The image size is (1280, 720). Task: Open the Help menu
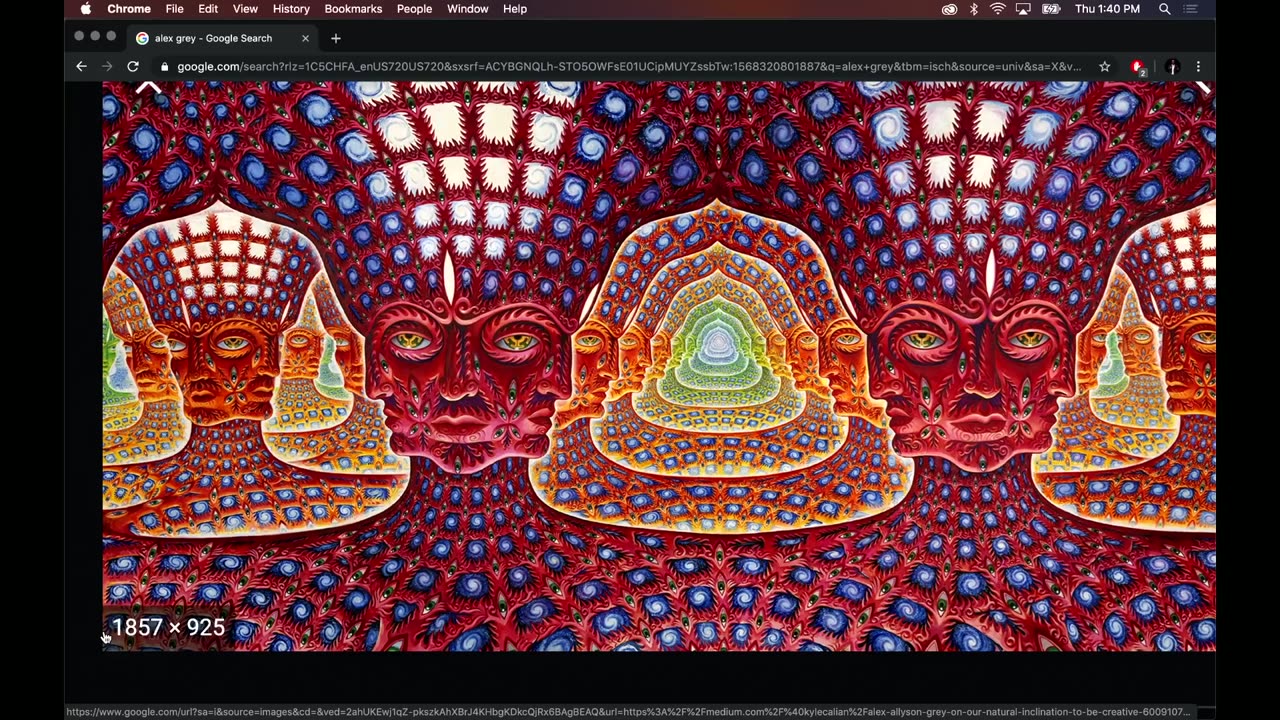(x=515, y=9)
